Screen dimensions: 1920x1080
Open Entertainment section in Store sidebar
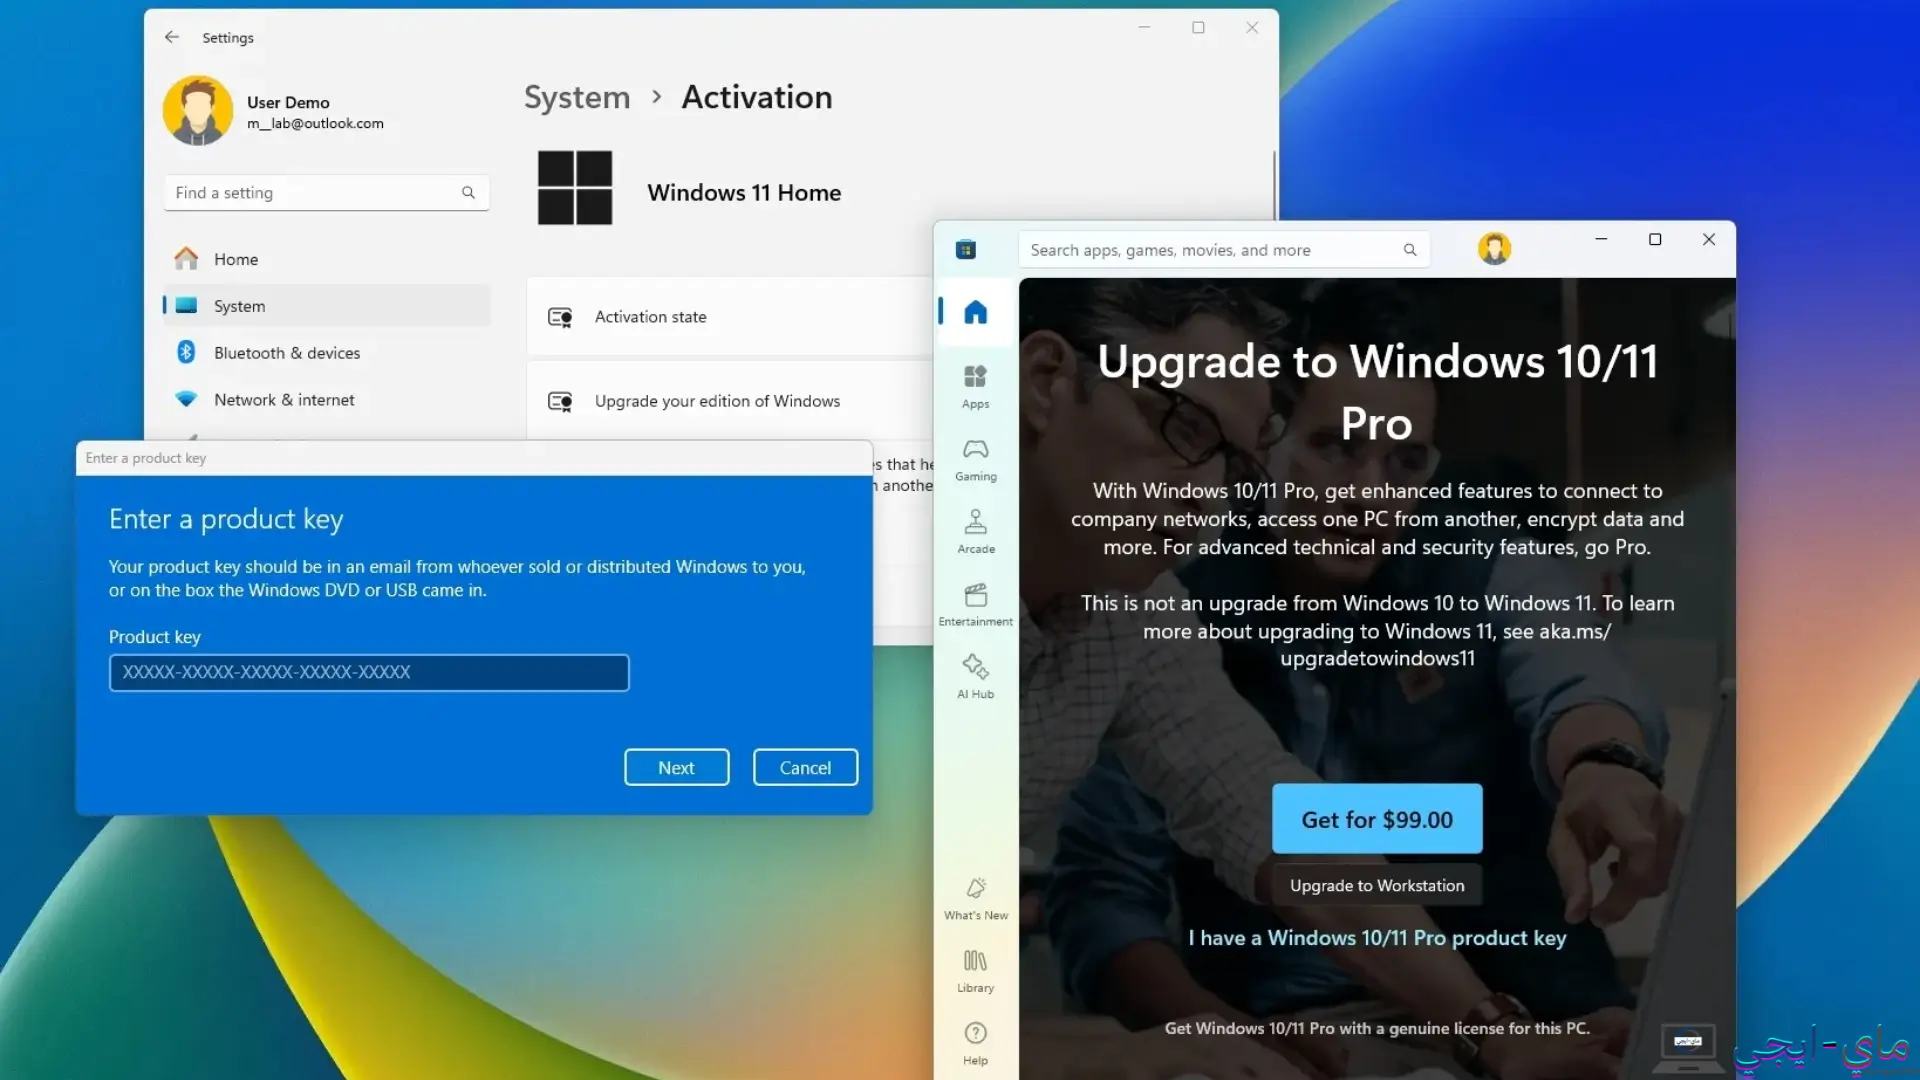click(976, 605)
